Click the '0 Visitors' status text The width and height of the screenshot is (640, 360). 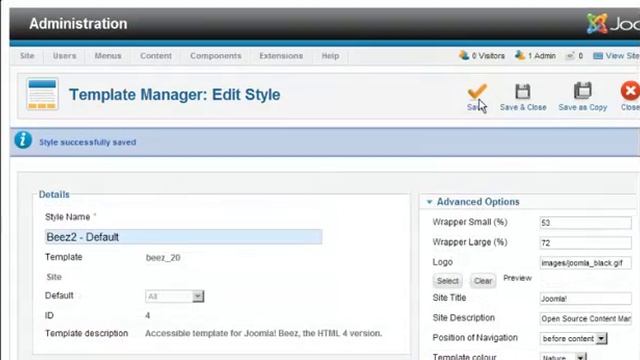(x=488, y=56)
